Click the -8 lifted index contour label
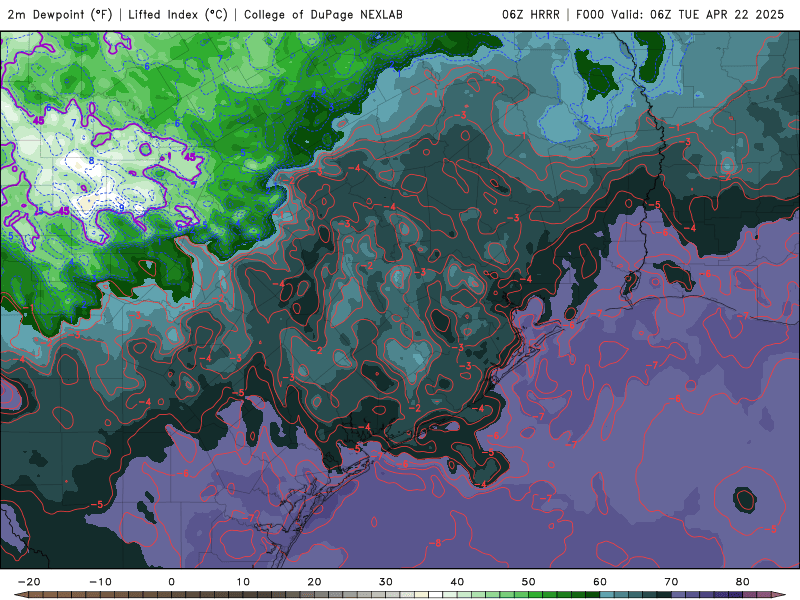The width and height of the screenshot is (800, 600). coord(435,543)
